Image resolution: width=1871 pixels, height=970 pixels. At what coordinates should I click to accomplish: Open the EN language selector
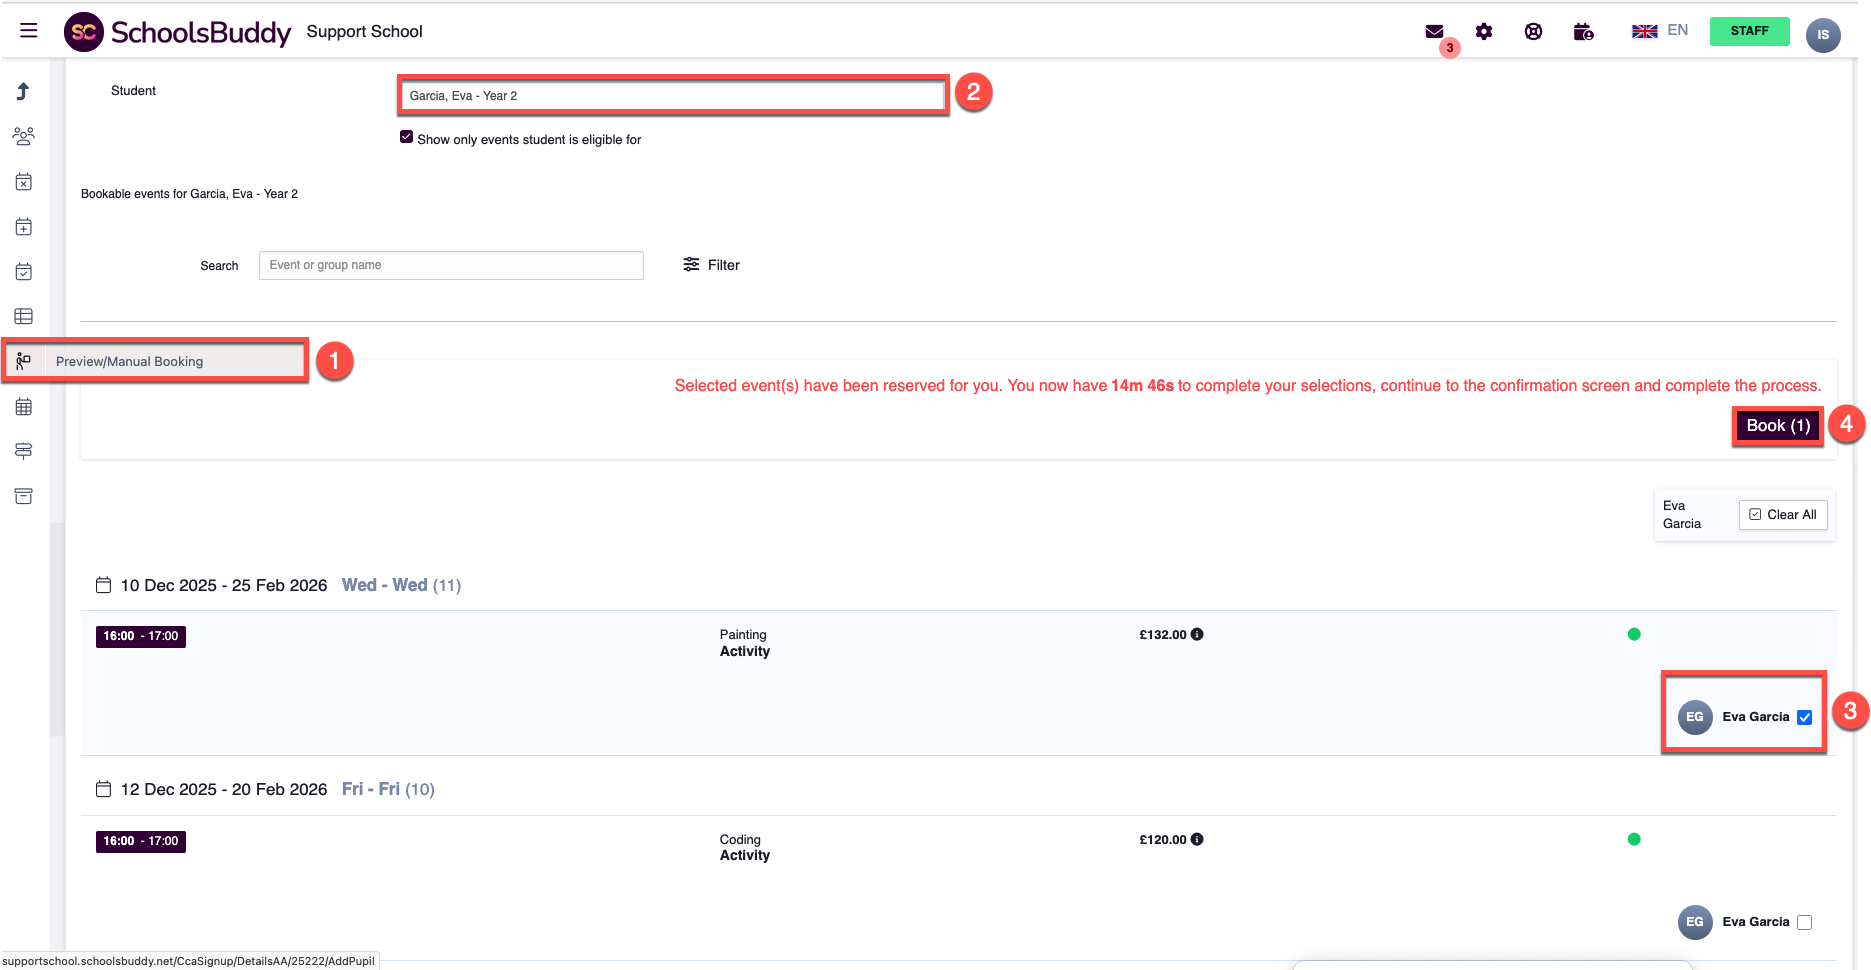point(1660,31)
